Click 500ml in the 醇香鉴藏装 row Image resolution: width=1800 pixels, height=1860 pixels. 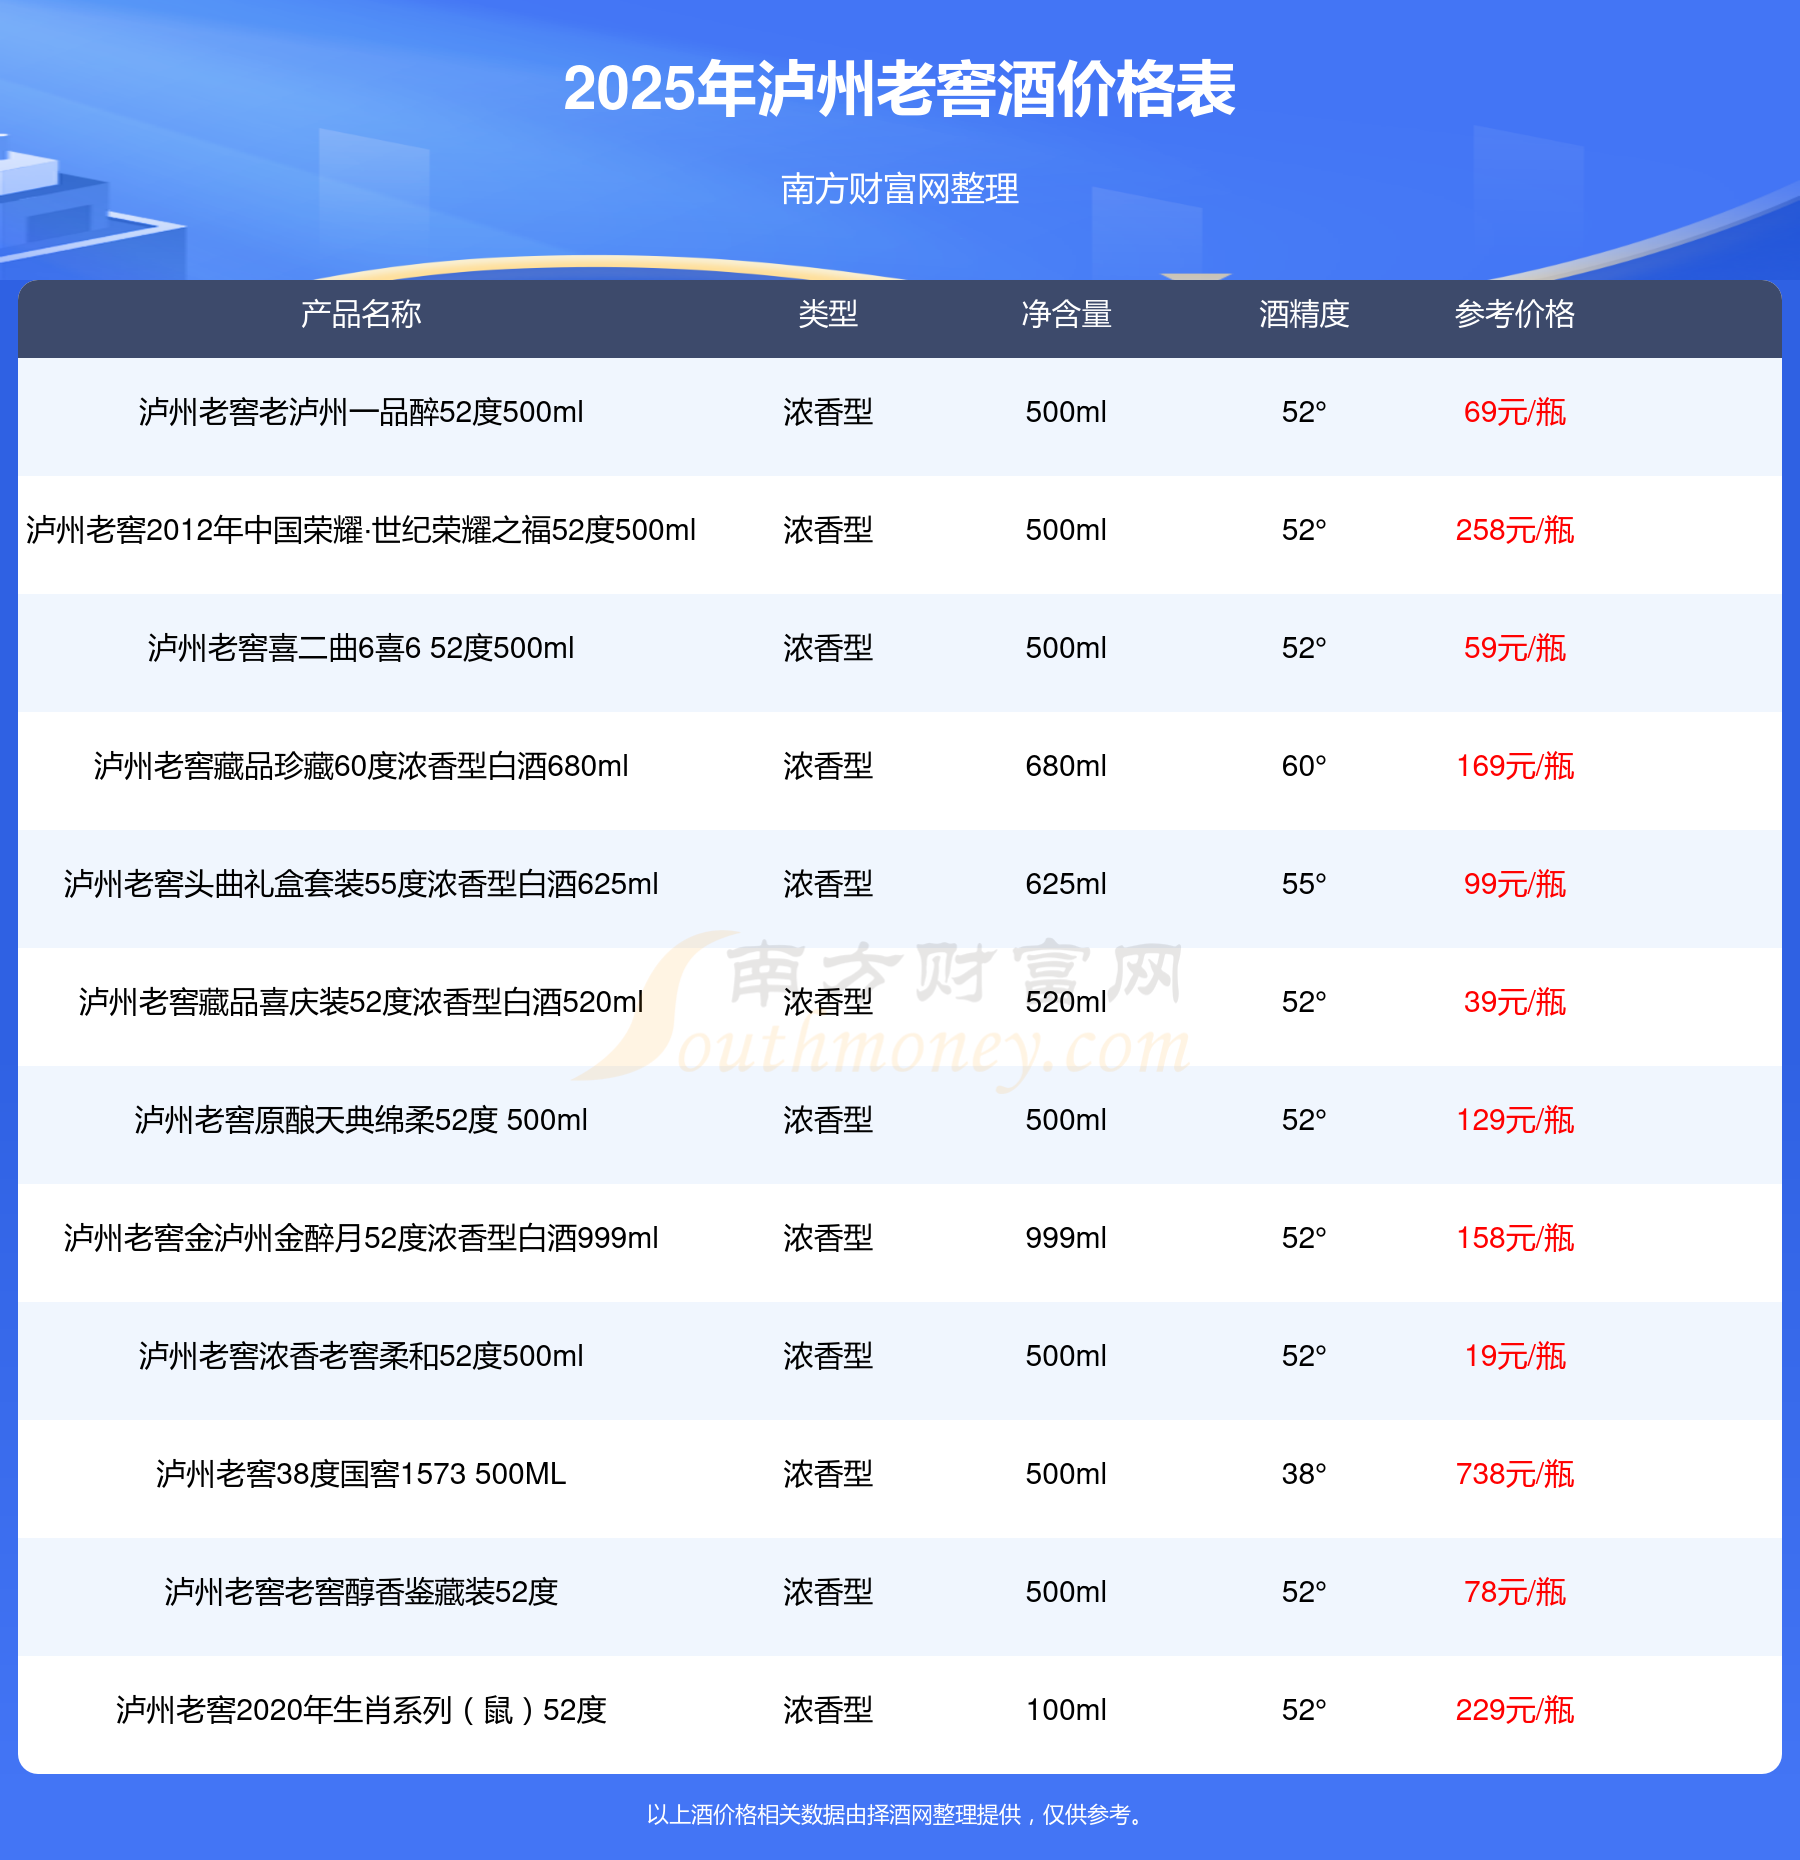pos(1066,1592)
